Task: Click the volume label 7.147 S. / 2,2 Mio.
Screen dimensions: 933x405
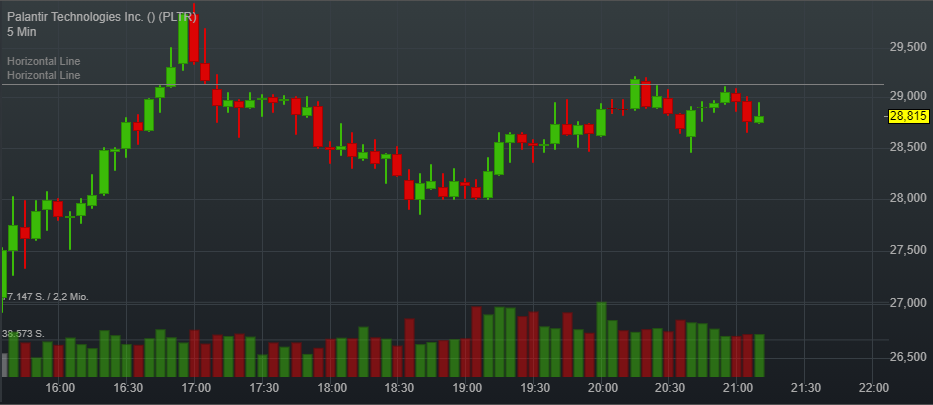Action: pos(48,296)
